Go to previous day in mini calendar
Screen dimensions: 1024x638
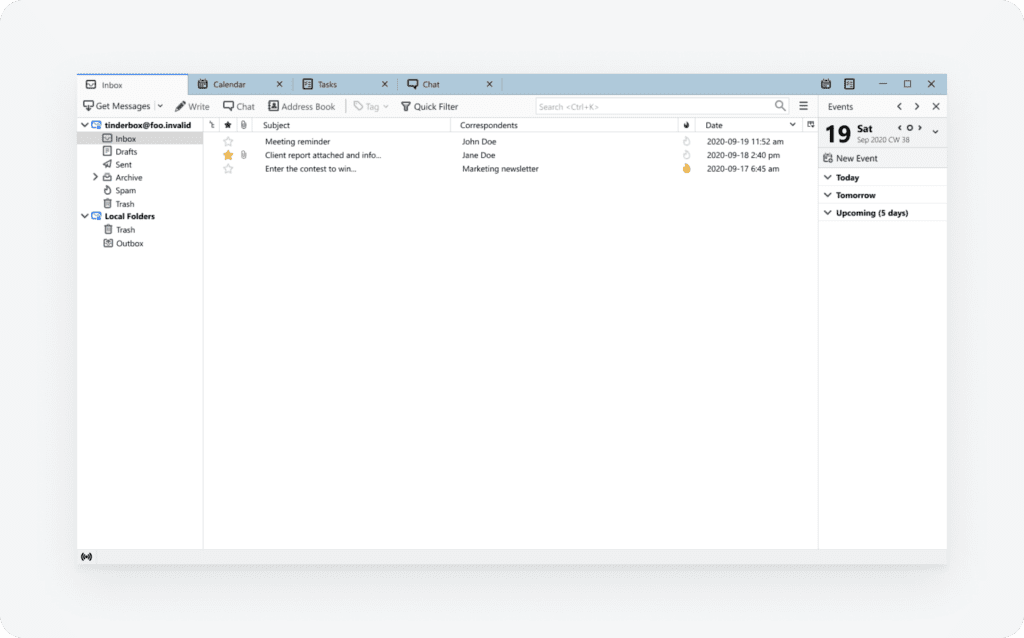tap(899, 128)
